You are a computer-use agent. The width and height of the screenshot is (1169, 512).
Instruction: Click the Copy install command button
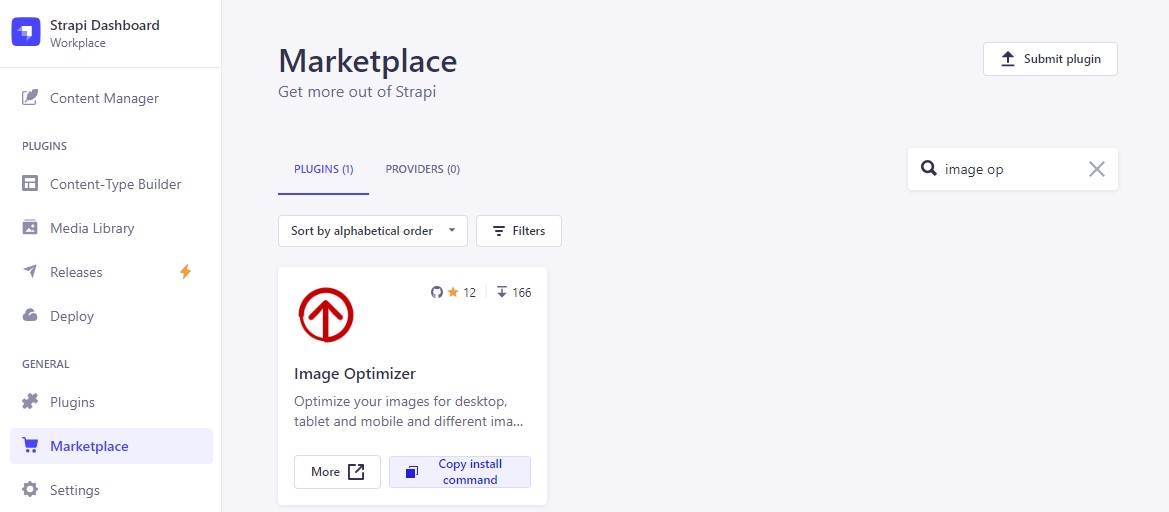tap(460, 472)
